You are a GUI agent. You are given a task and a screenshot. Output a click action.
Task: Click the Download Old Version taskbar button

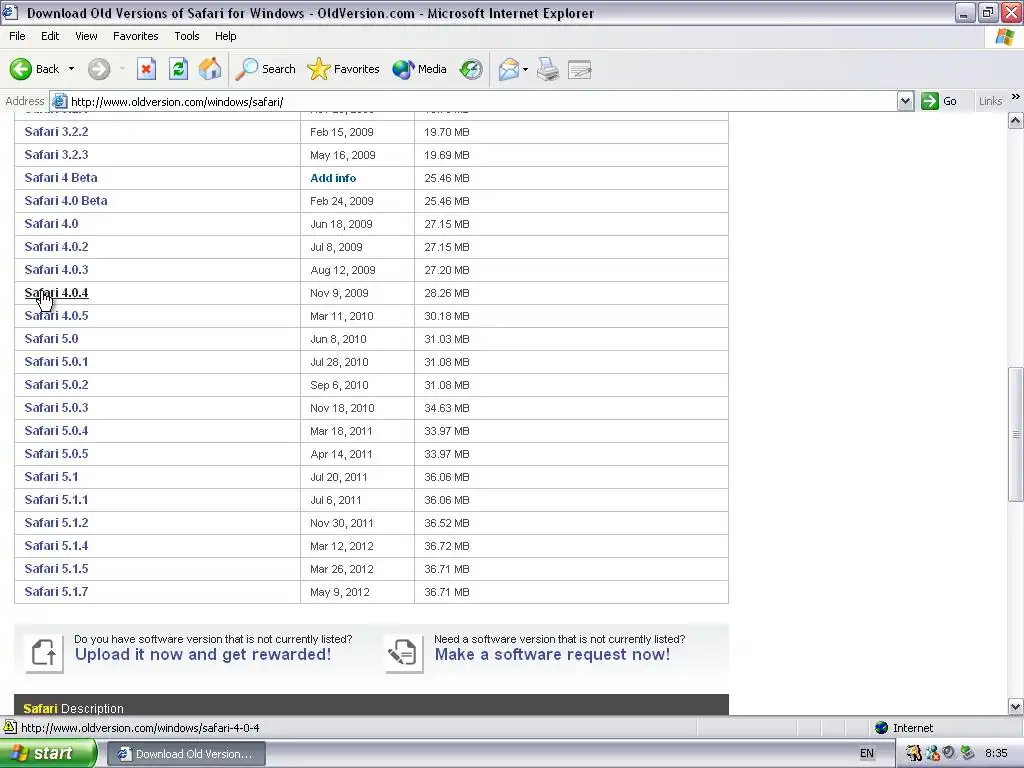186,754
